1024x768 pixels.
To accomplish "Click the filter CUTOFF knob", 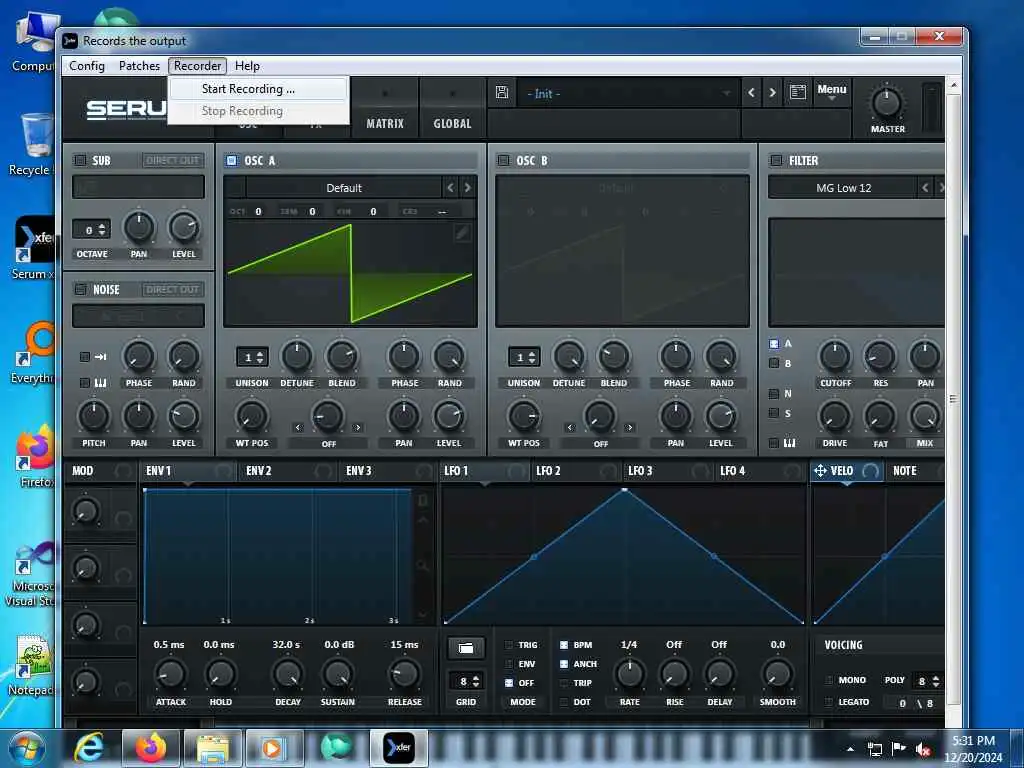I will (x=835, y=357).
